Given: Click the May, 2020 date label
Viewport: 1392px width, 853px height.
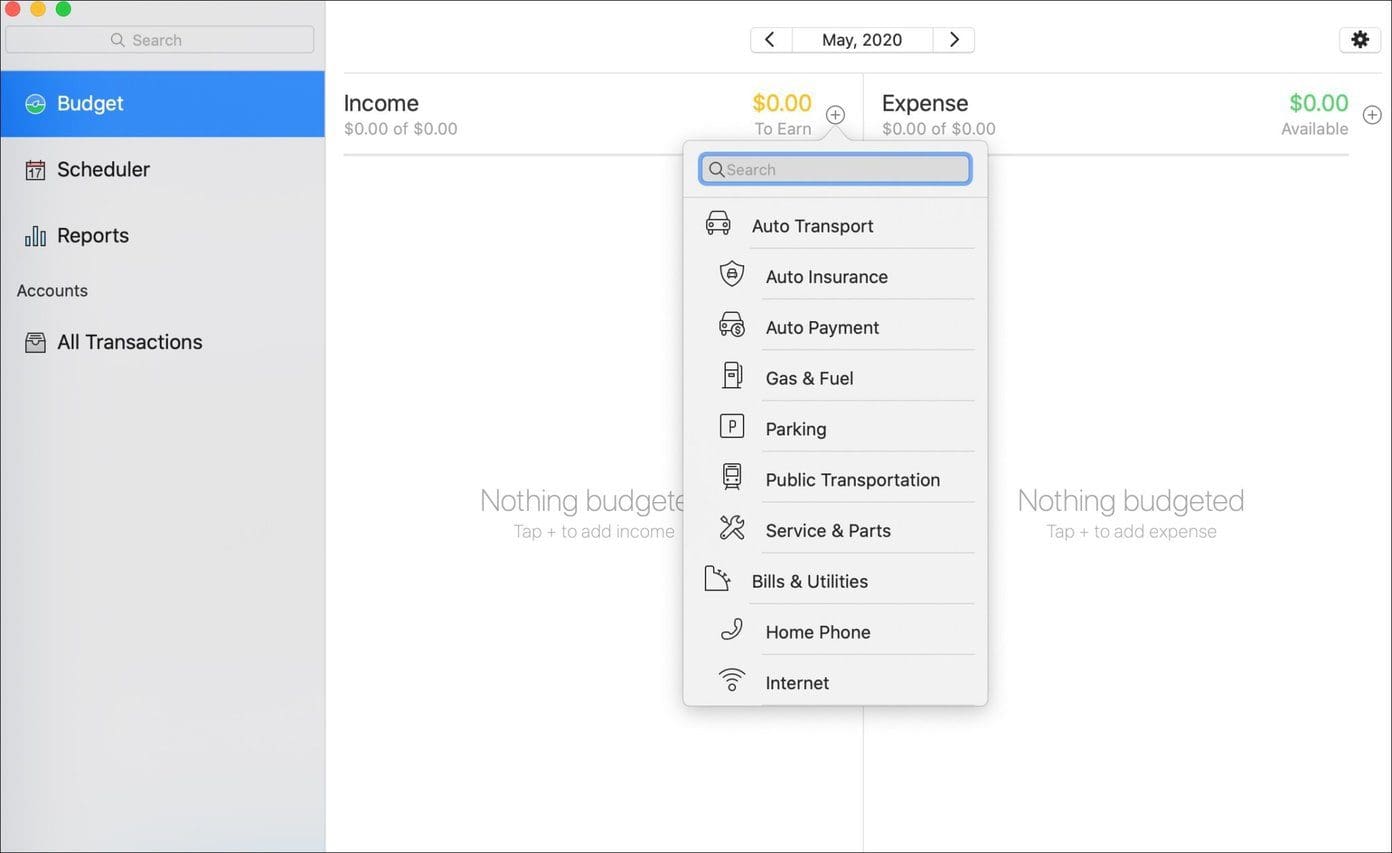Looking at the screenshot, I should click(862, 40).
